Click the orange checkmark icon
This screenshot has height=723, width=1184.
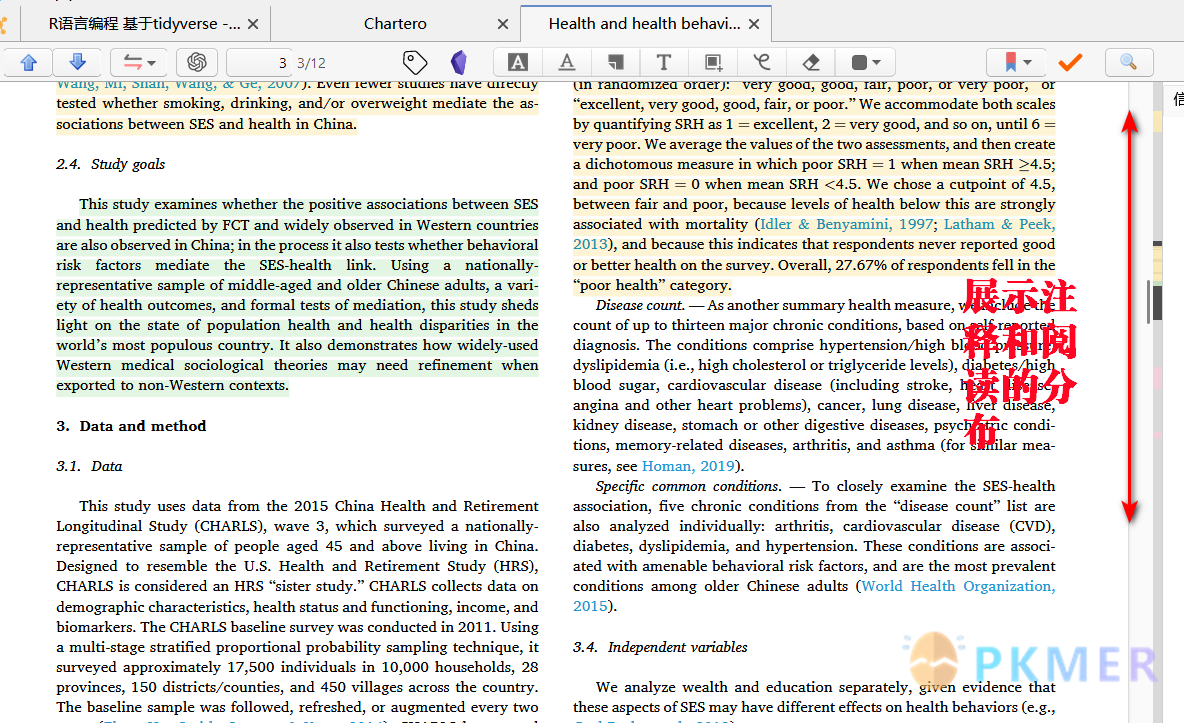tap(1070, 62)
